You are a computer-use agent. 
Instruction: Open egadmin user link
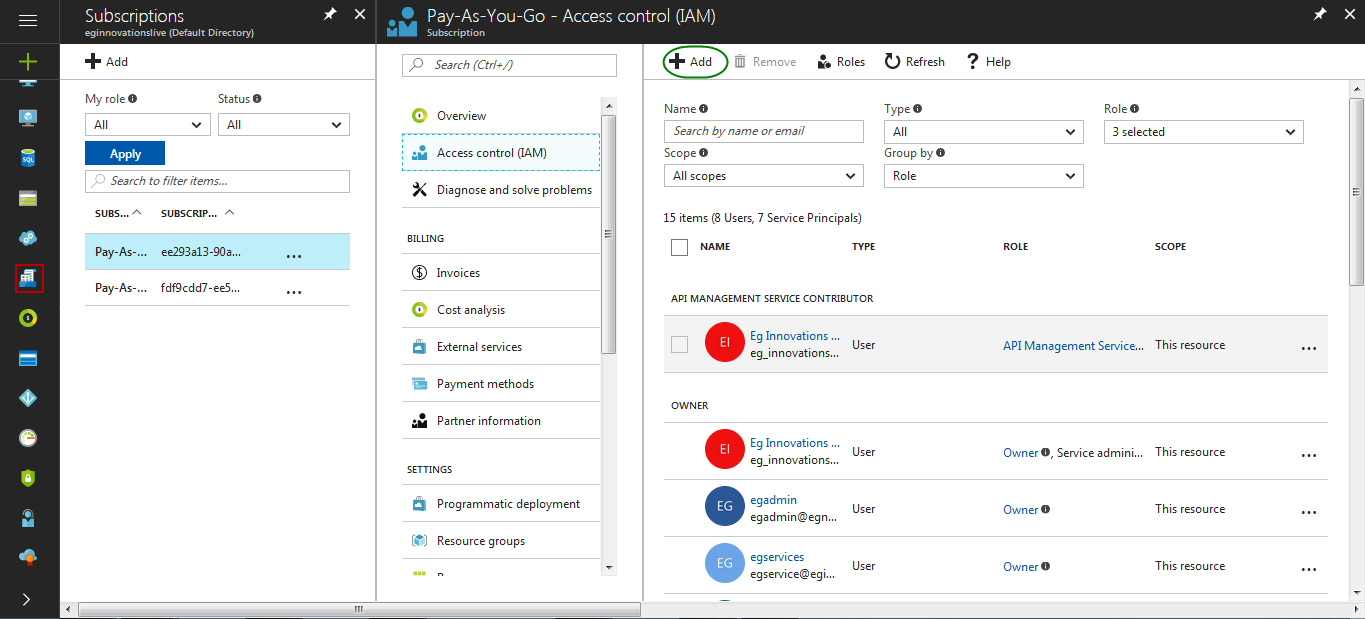pyautogui.click(x=773, y=500)
